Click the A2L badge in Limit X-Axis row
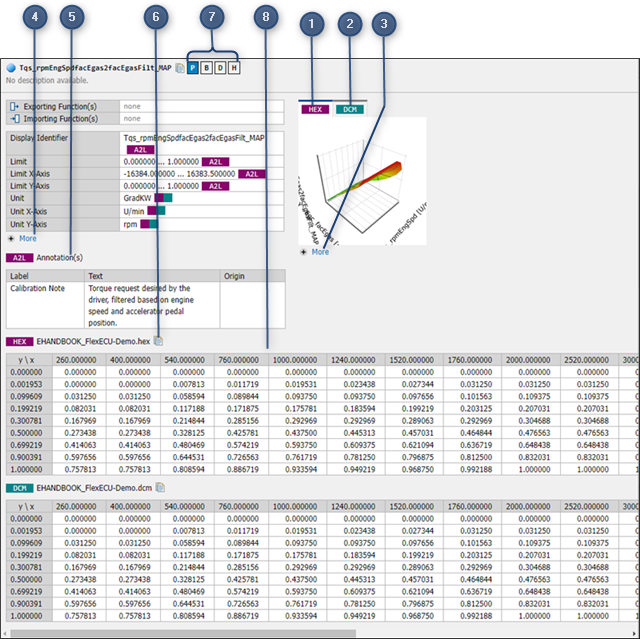Screen dimensions: 640x639 (252, 173)
